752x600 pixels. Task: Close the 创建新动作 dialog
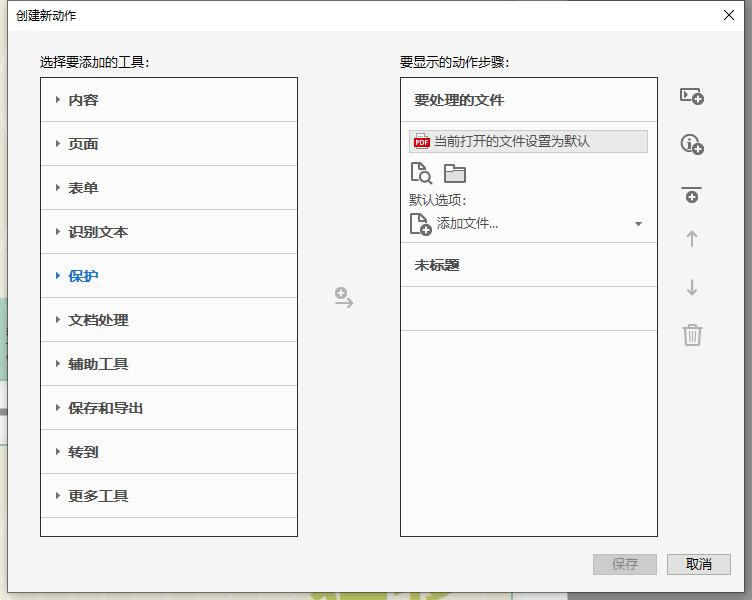[x=728, y=15]
